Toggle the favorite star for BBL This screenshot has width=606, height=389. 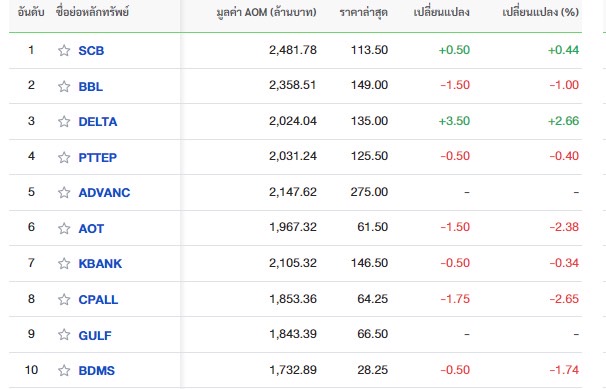(x=64, y=86)
